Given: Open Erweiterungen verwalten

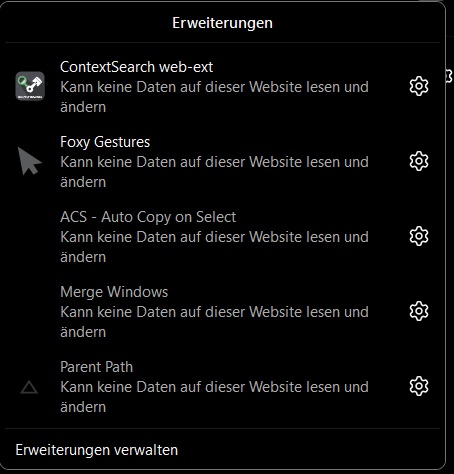Looking at the screenshot, I should (97, 450).
